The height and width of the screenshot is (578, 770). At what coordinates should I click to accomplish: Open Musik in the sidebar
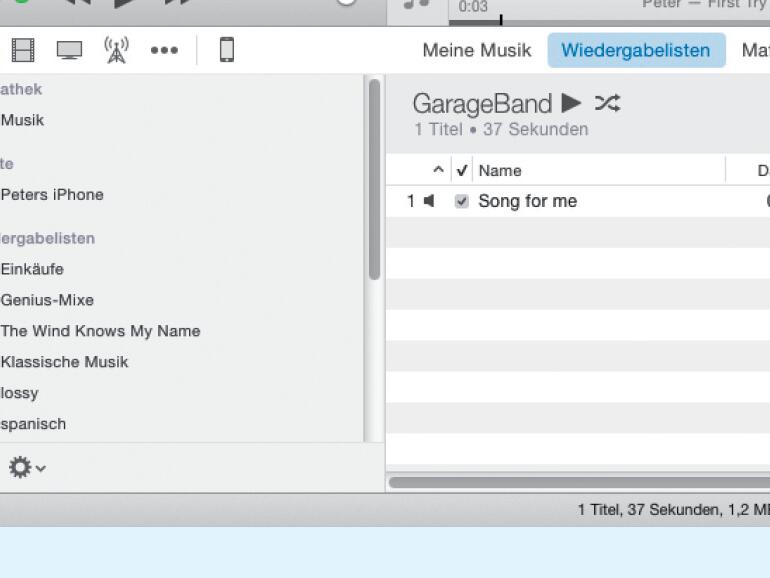[x=23, y=120]
